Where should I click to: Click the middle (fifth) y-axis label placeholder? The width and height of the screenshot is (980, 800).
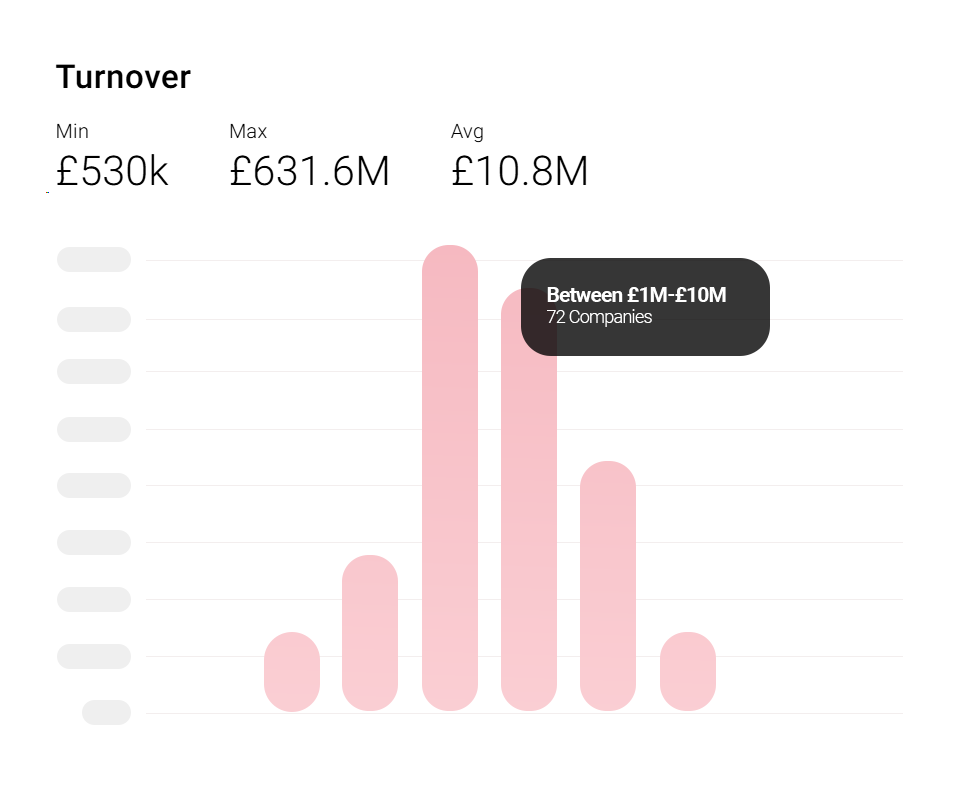point(94,485)
